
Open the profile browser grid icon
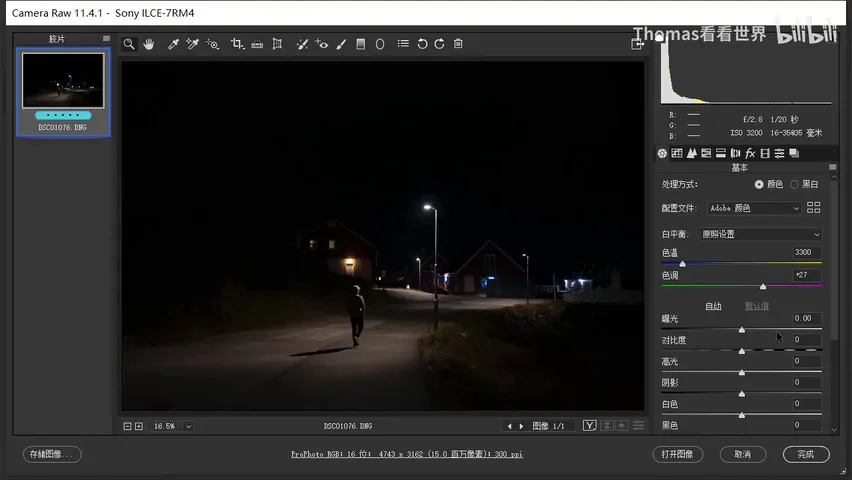813,208
